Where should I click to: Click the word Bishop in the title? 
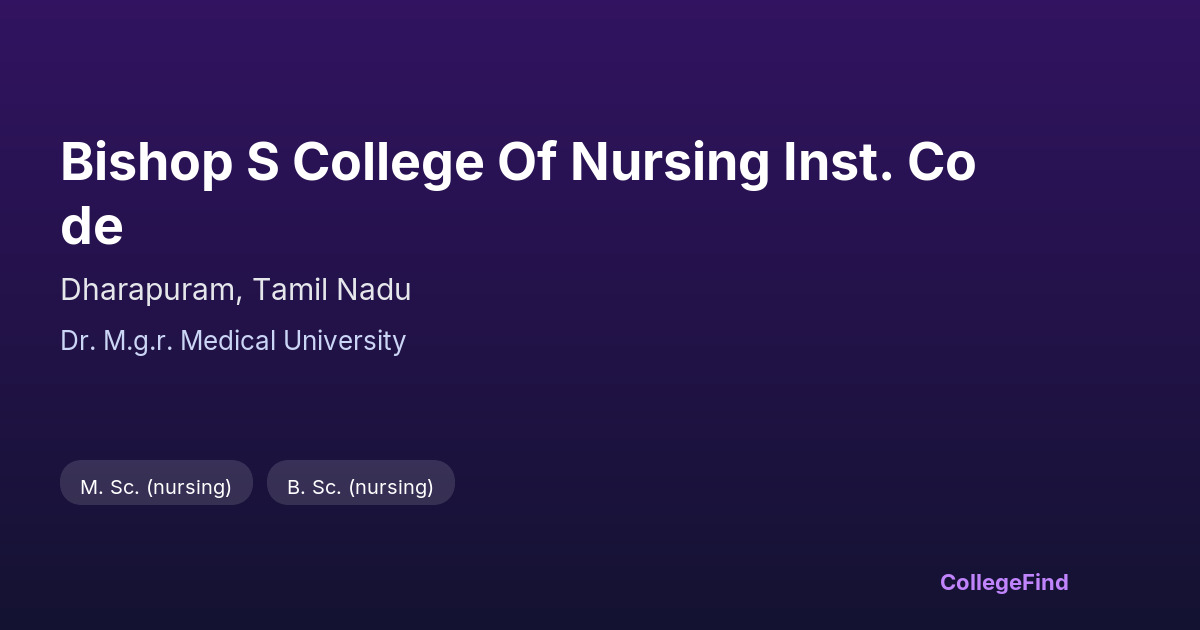tap(146, 162)
